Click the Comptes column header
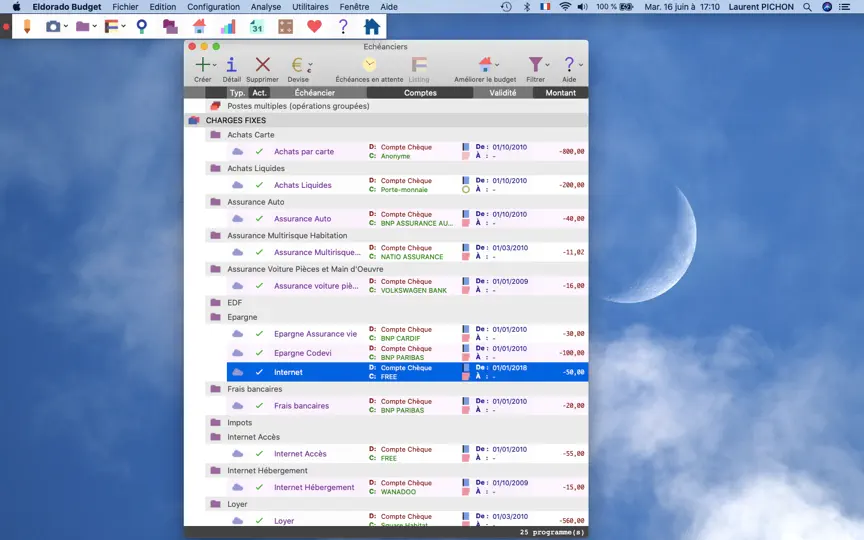This screenshot has width=864, height=540. tap(420, 93)
